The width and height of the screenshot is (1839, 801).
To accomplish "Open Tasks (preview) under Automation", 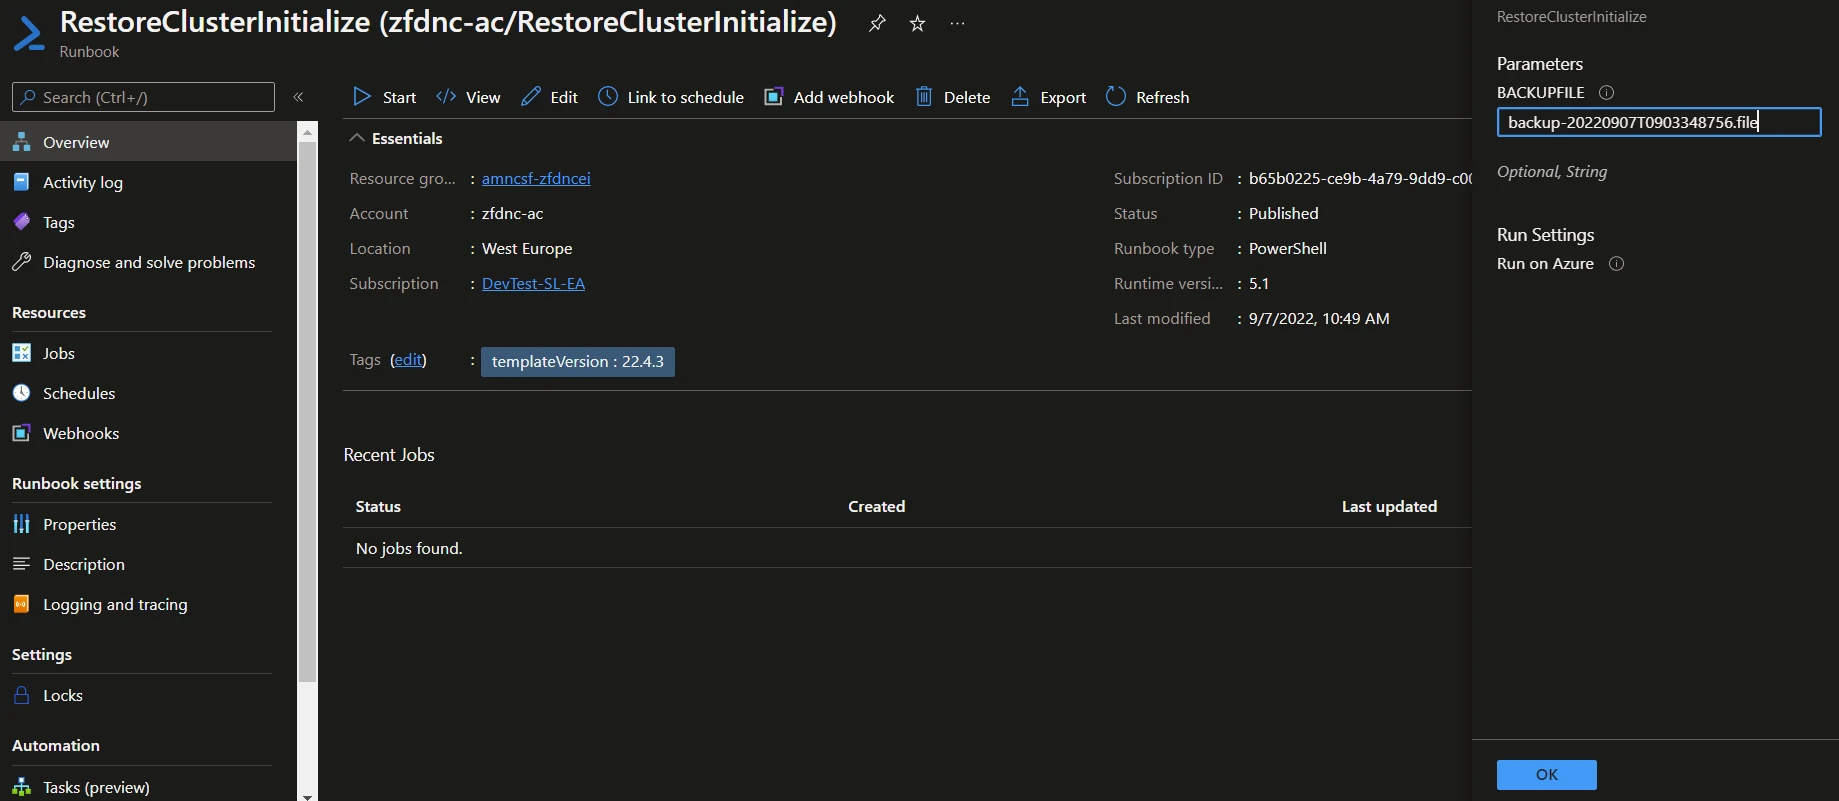I will coord(148,787).
